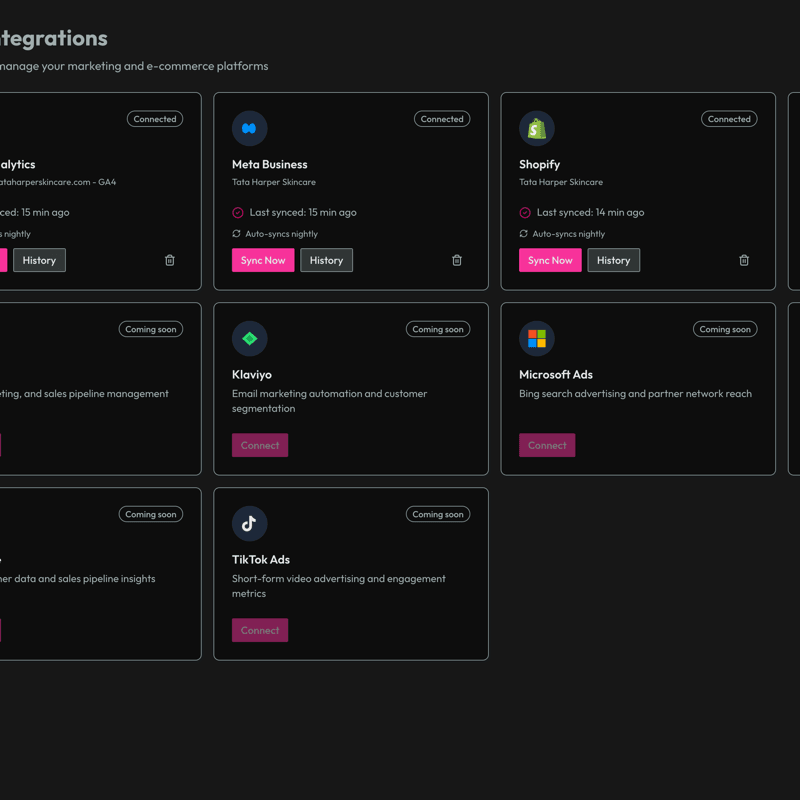Click the TikTok Ads music note icon
The image size is (800, 800).
(x=250, y=524)
